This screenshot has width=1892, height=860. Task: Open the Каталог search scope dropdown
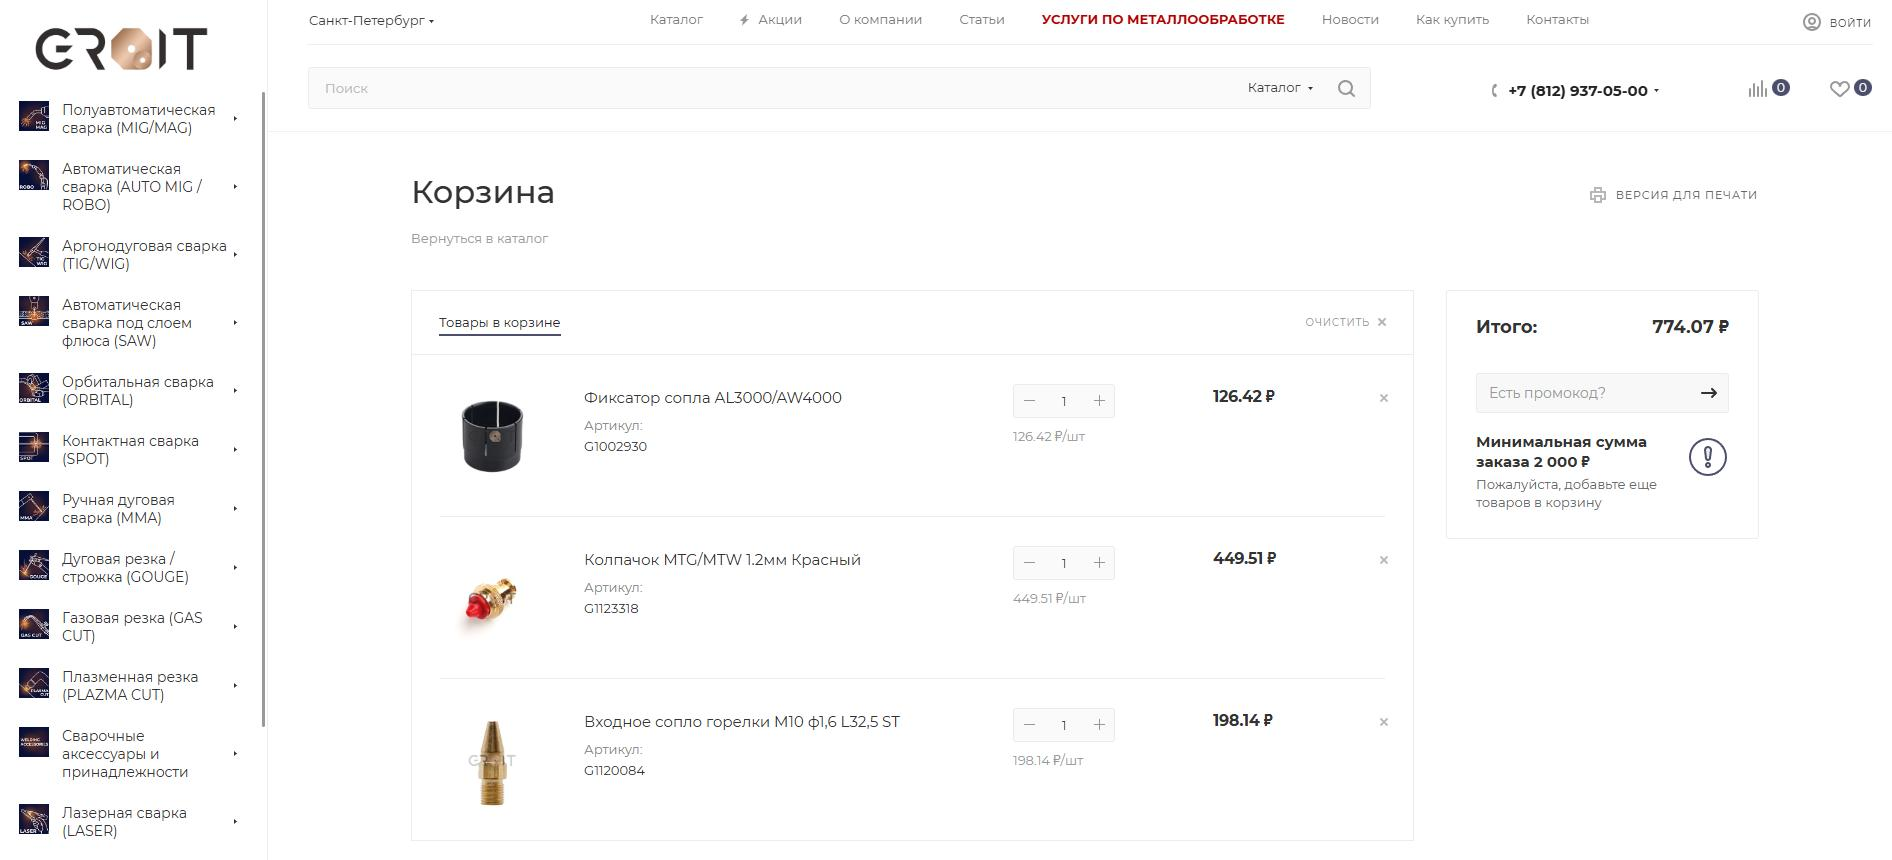tap(1280, 88)
